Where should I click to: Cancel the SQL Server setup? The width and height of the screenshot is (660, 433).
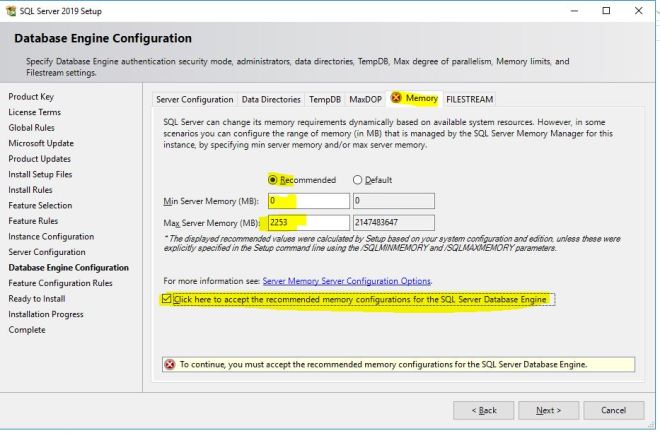tap(612, 410)
